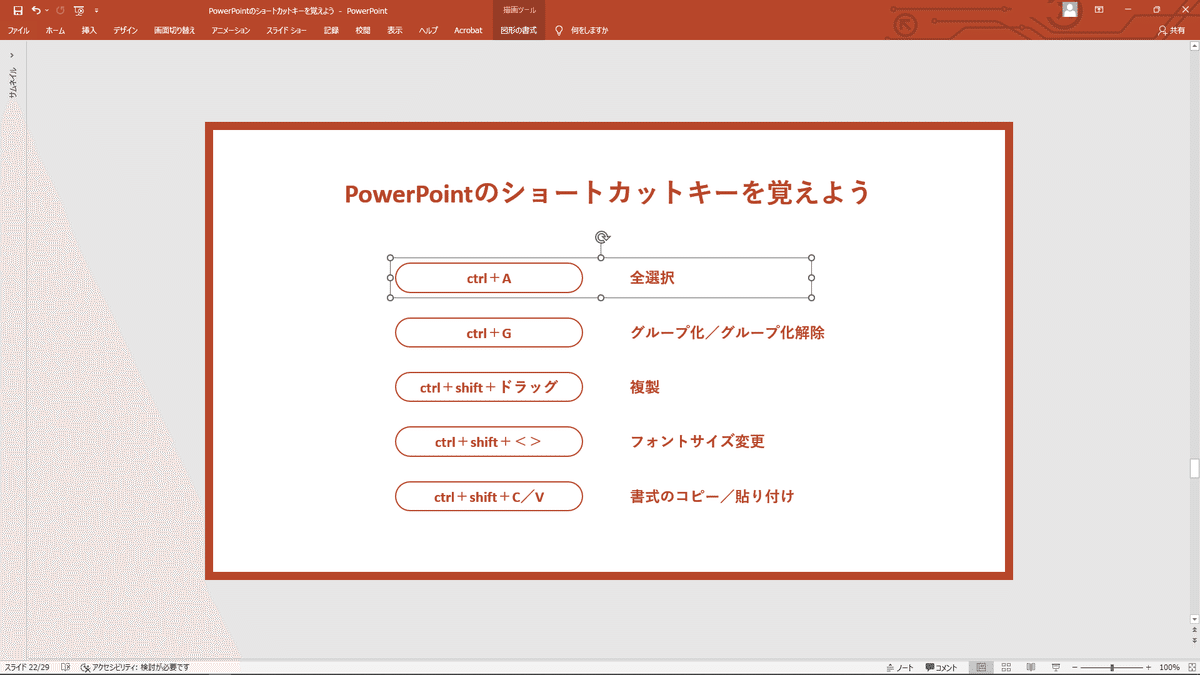Click the 全選択 text
Image resolution: width=1200 pixels, height=675 pixels.
(x=652, y=278)
